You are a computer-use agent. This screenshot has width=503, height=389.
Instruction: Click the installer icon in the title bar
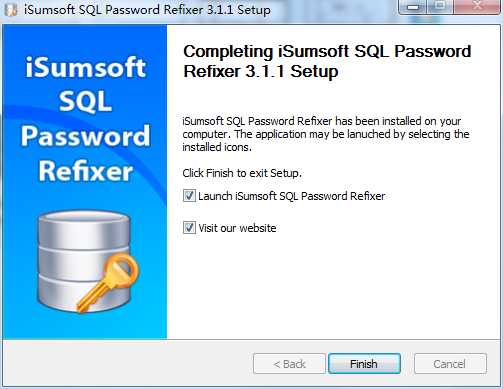(x=11, y=10)
